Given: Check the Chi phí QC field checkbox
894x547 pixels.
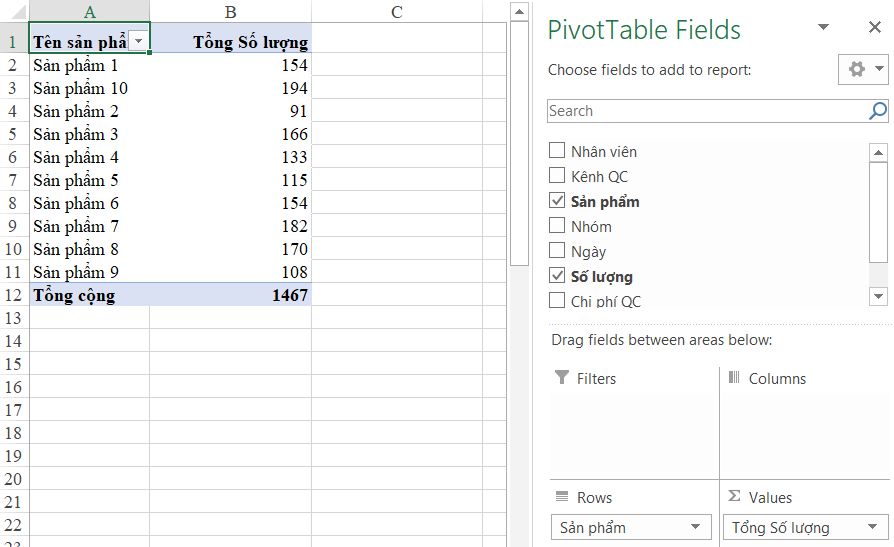Looking at the screenshot, I should click(x=556, y=301).
